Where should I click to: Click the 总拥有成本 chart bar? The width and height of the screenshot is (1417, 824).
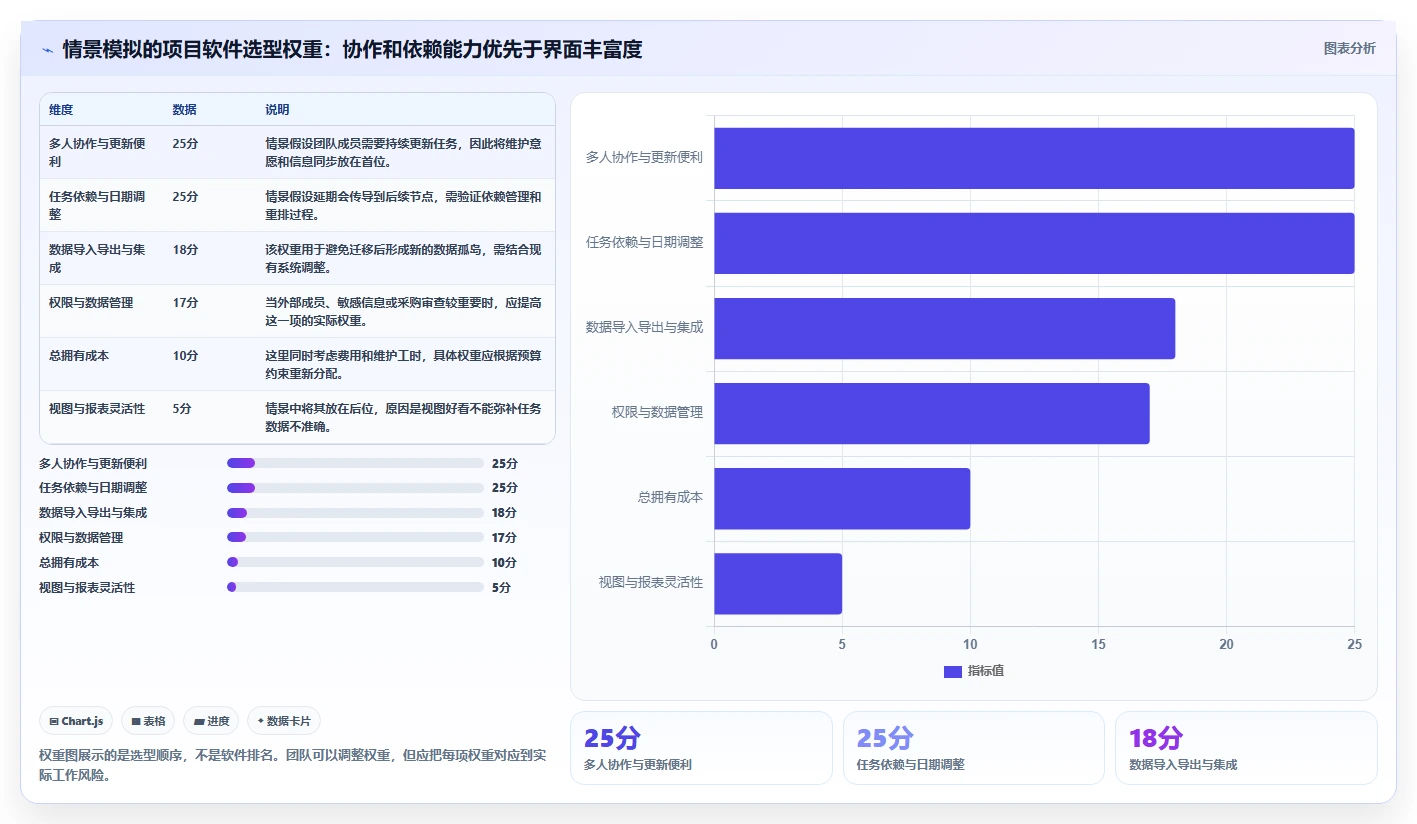(x=842, y=498)
